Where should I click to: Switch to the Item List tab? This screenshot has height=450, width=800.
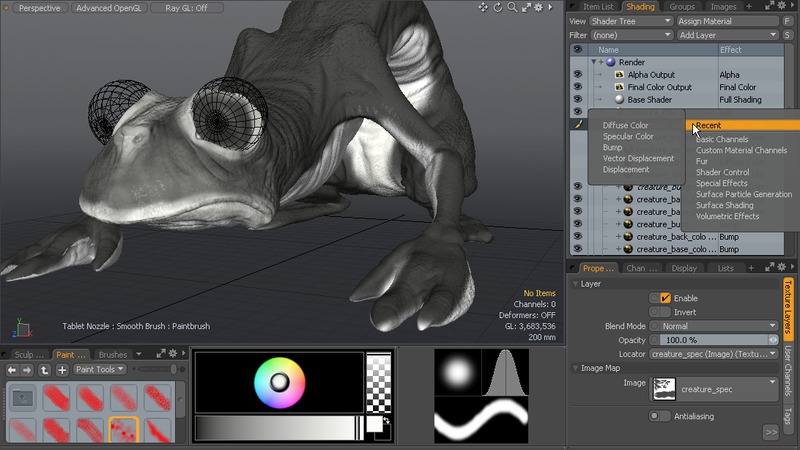[x=598, y=7]
